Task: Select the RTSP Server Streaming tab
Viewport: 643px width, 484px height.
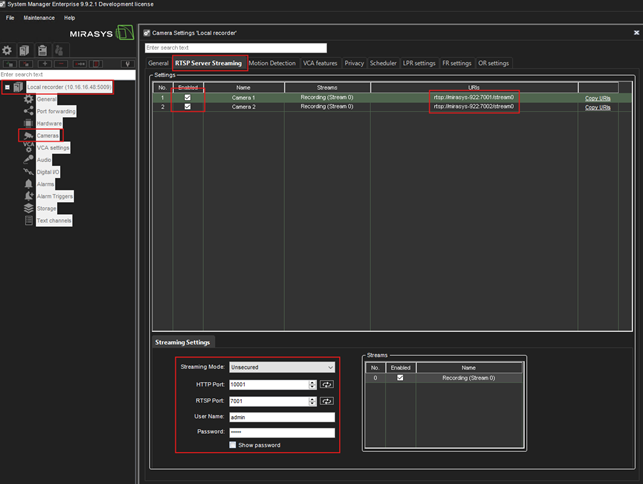Action: point(209,63)
